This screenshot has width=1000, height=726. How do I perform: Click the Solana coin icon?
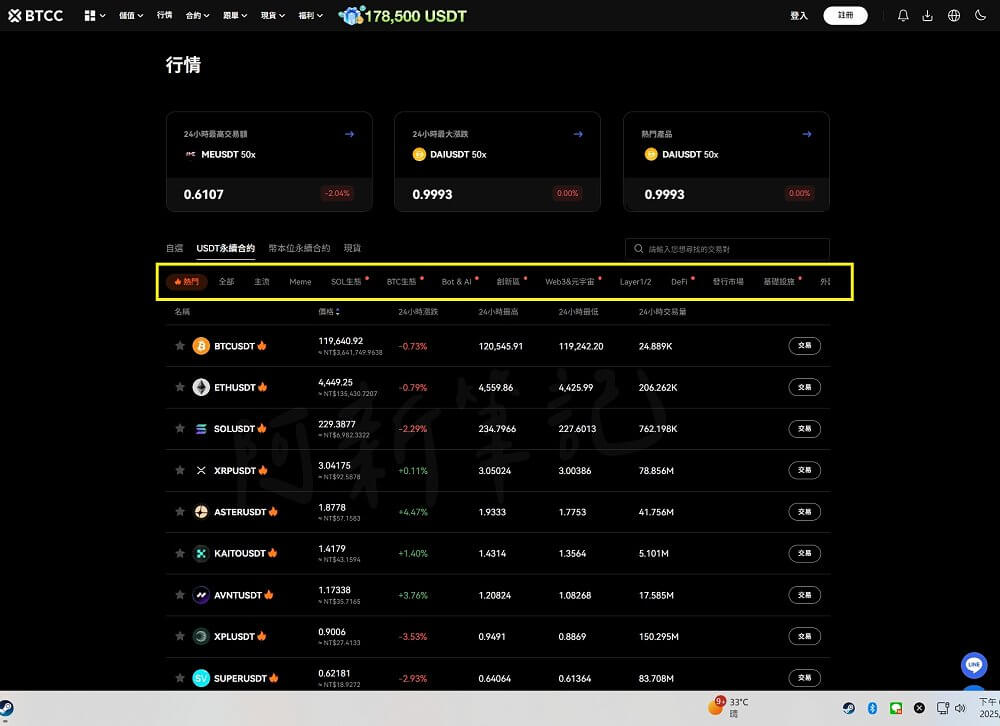tap(201, 429)
